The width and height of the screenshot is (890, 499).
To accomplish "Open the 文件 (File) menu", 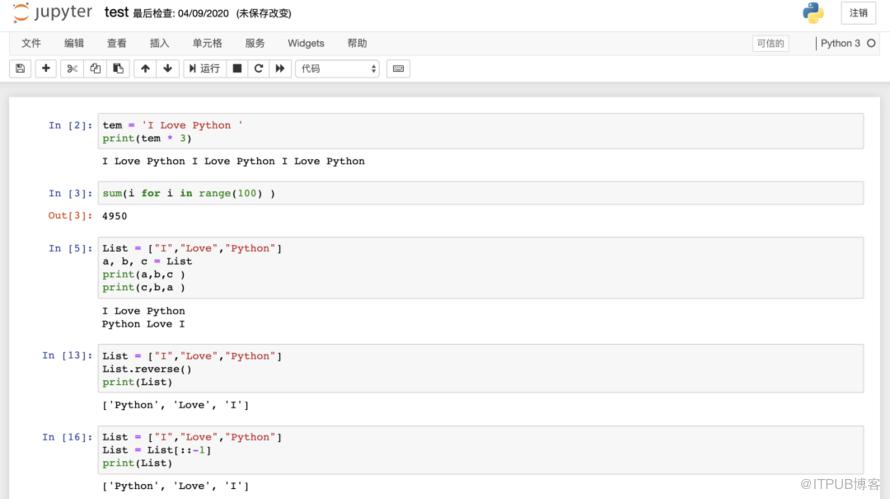I will coord(31,43).
